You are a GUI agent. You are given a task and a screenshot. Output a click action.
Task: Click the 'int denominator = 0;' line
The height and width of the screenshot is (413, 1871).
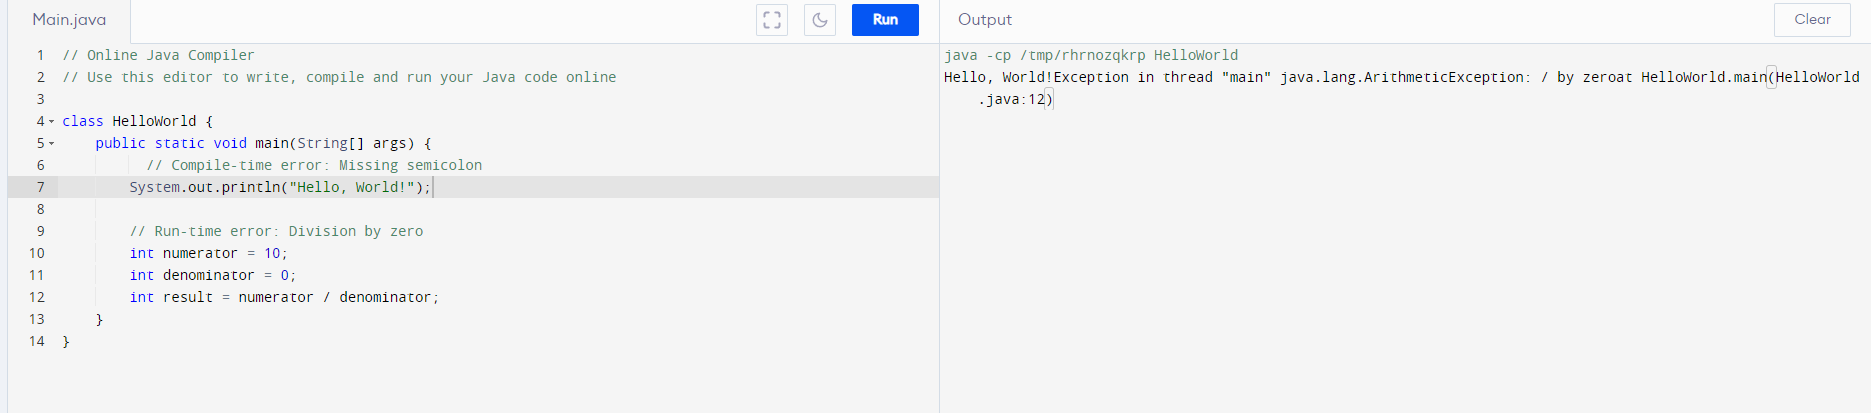point(212,275)
